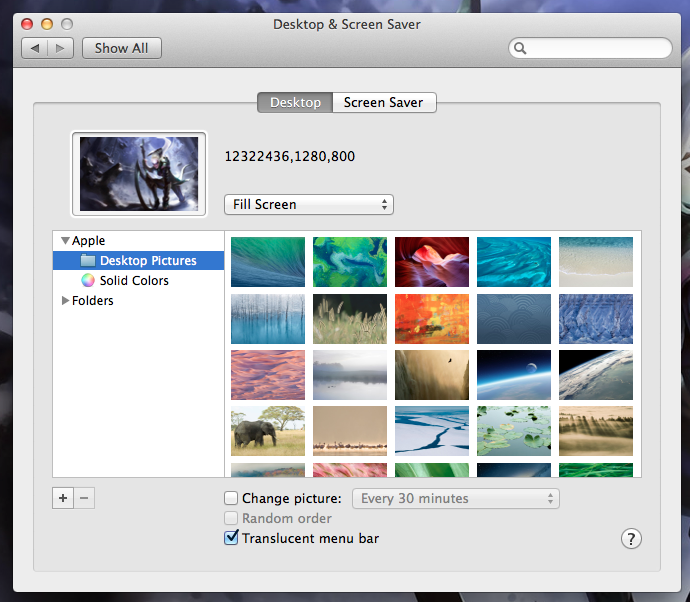Choose the cracked ice river wallpaper
Viewport: 690px width, 602px height.
point(432,431)
